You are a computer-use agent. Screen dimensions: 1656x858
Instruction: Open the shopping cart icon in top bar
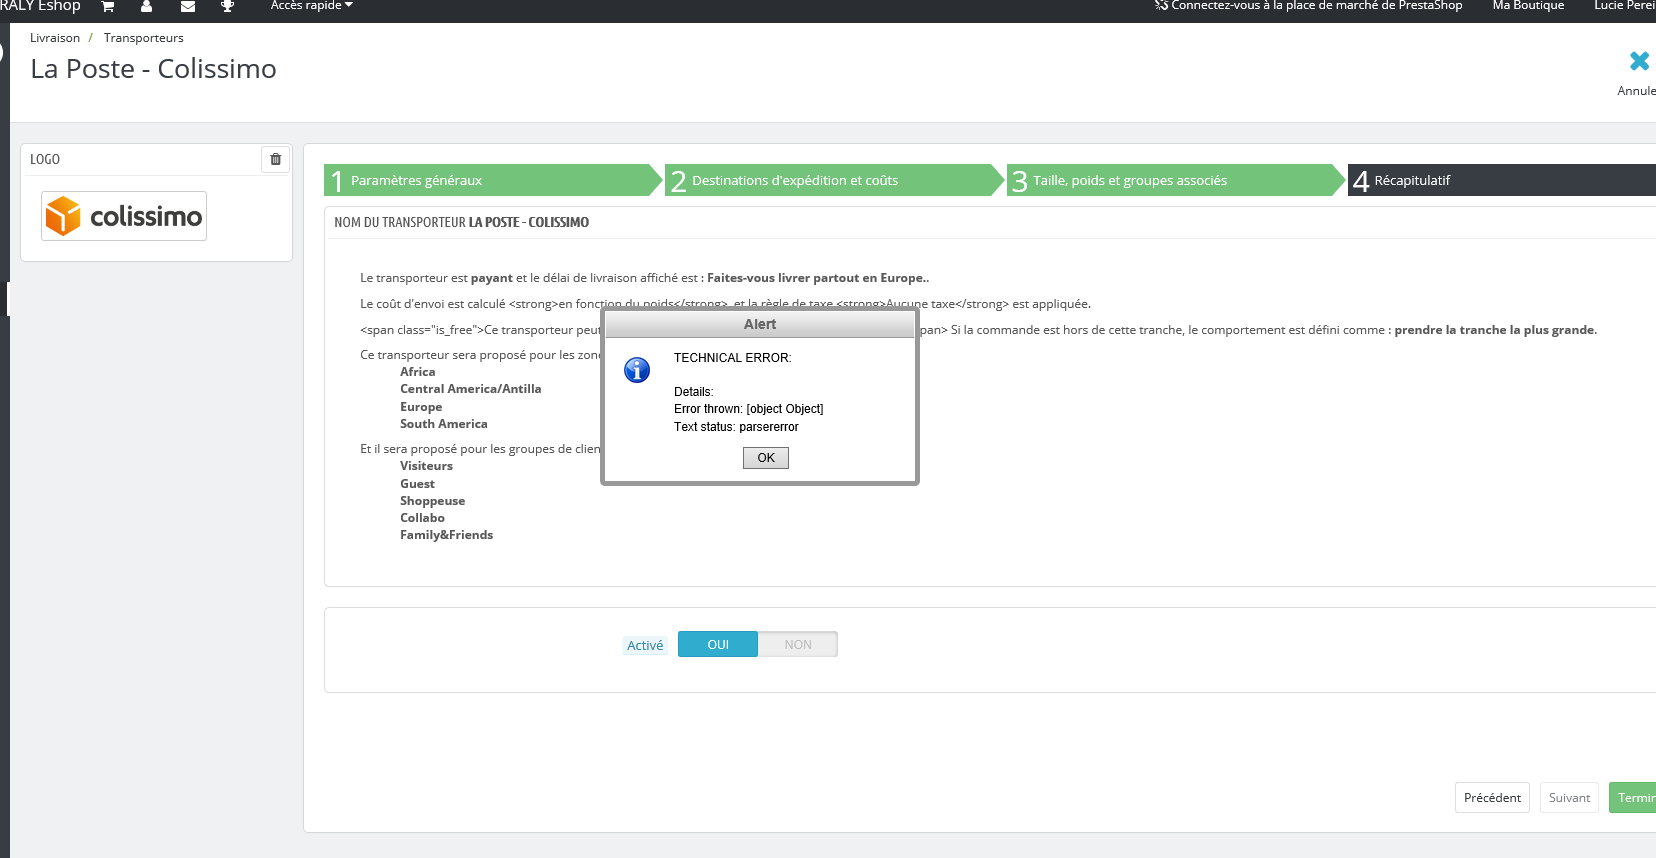click(x=108, y=6)
